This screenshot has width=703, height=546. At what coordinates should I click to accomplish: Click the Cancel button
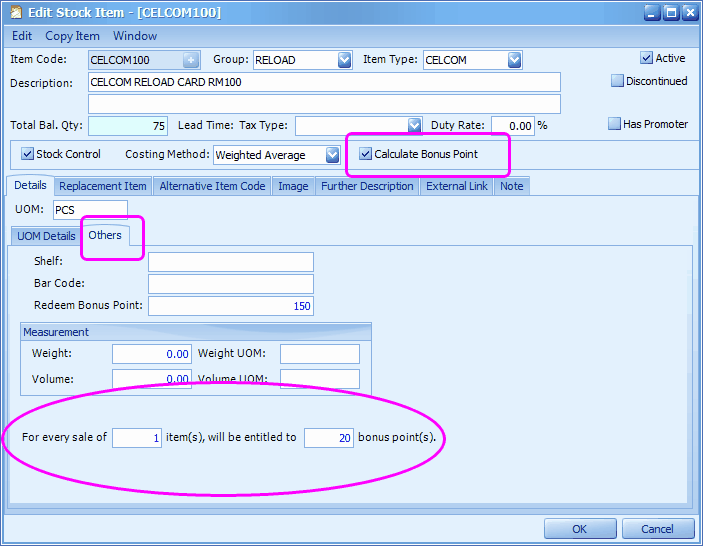tap(657, 529)
